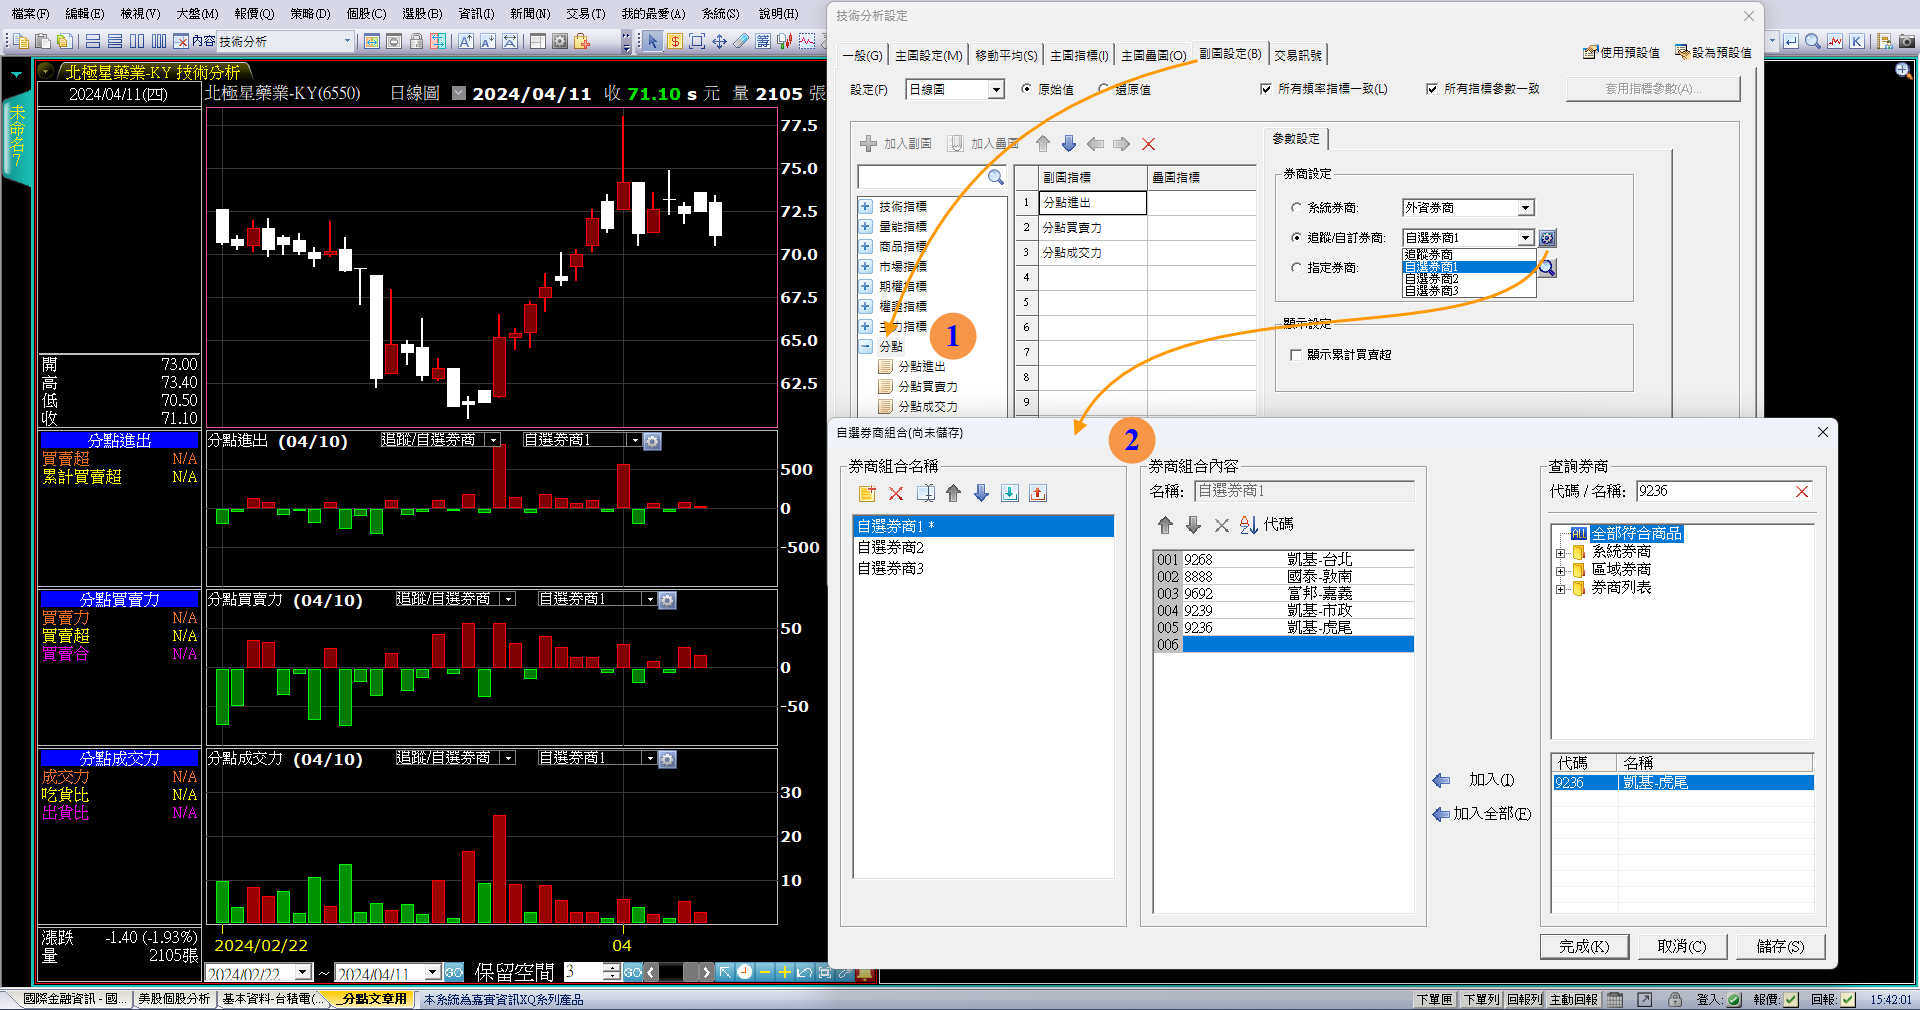
Task: Select the 系統券商 radio button
Action: tap(1296, 208)
